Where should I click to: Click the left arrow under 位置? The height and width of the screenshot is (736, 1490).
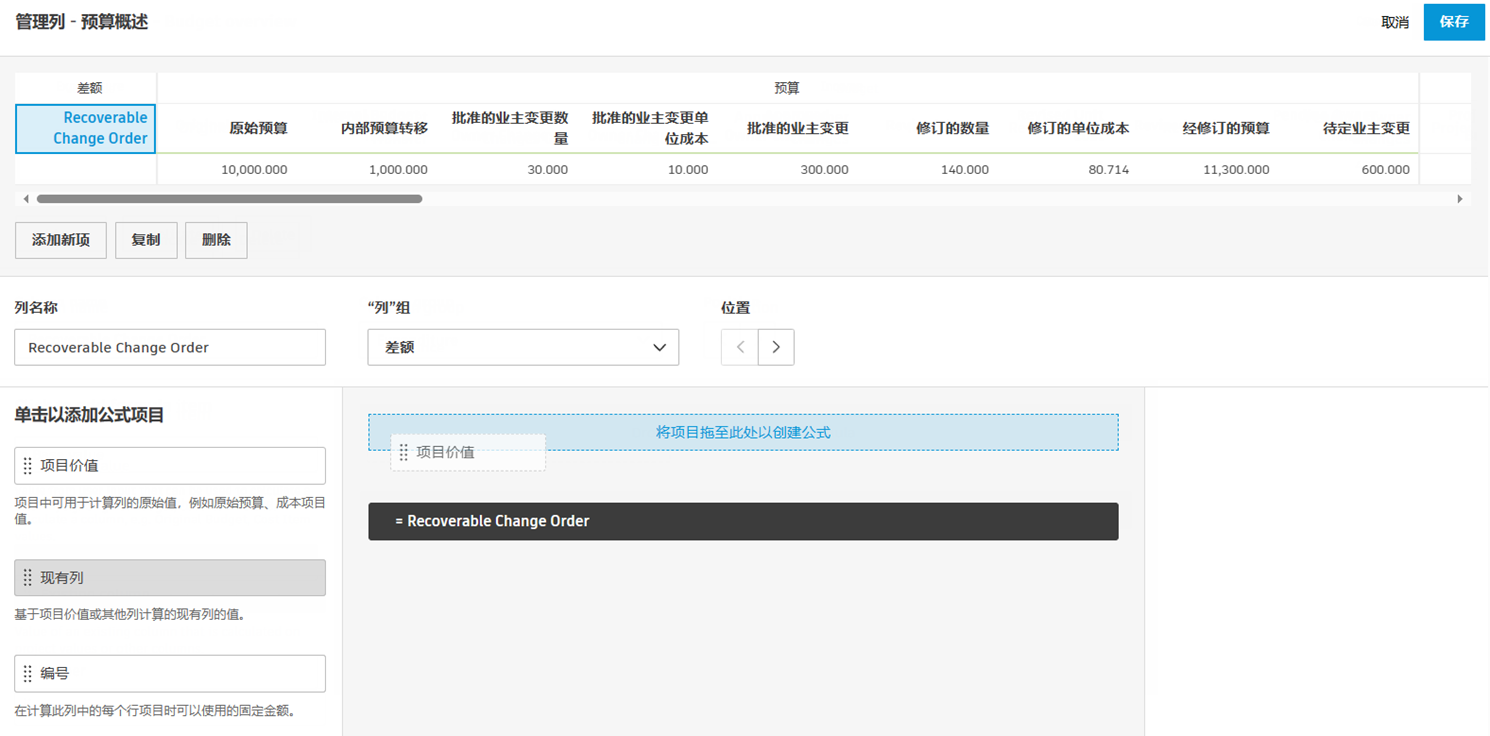coord(739,347)
